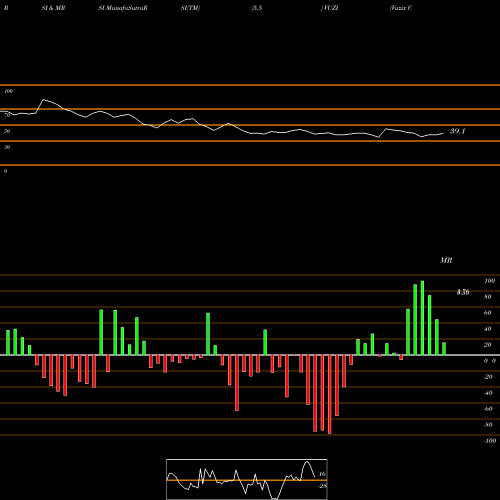Click the lowest red MR histogram bar
This screenshot has height=500, width=500.
(330, 394)
